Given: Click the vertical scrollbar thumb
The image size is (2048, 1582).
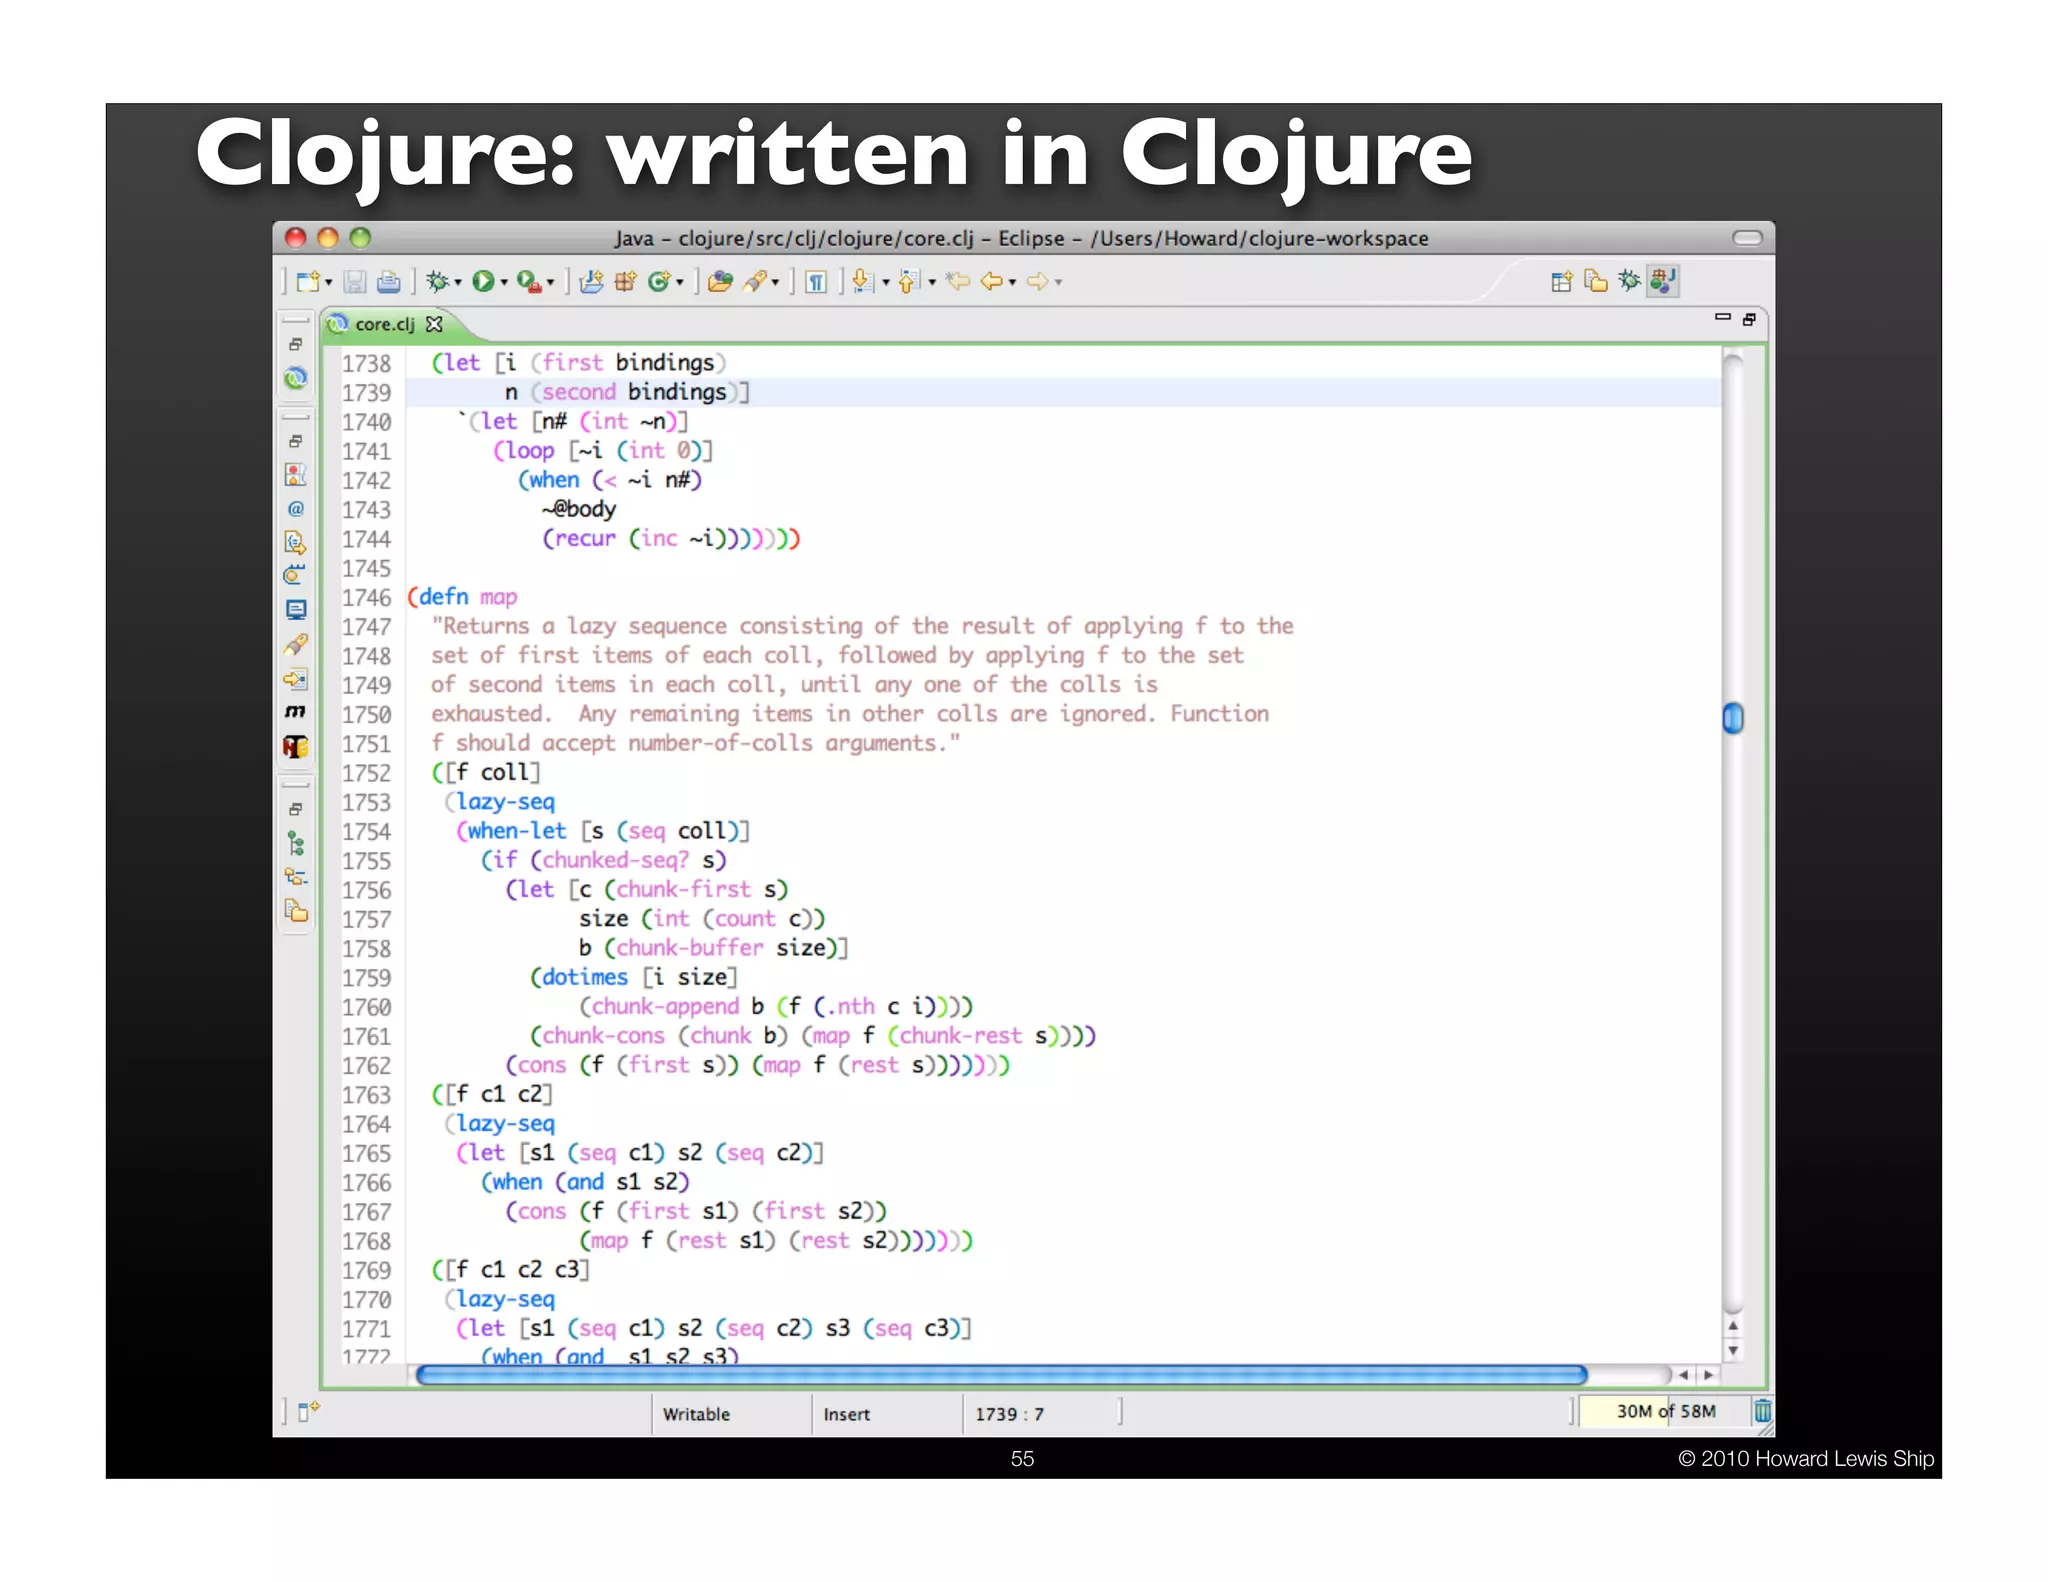Looking at the screenshot, I should [1733, 718].
